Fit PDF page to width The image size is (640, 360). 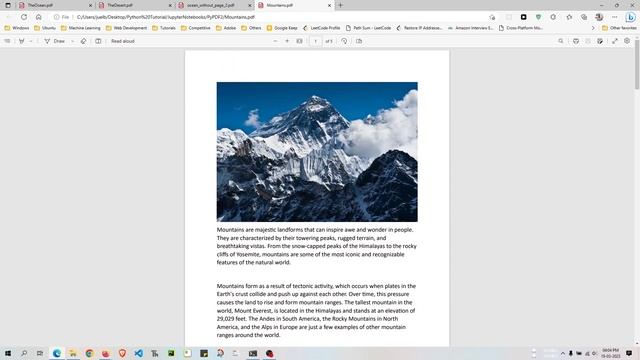(300, 41)
